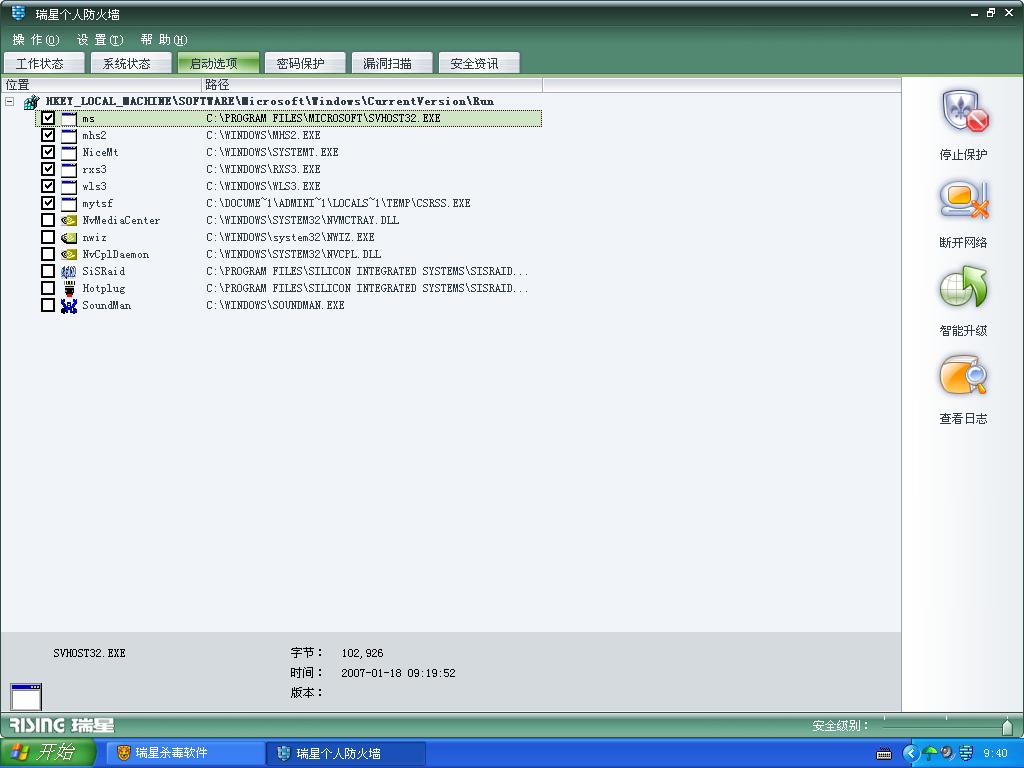Click the SiSRaid entry icon

(x=69, y=272)
